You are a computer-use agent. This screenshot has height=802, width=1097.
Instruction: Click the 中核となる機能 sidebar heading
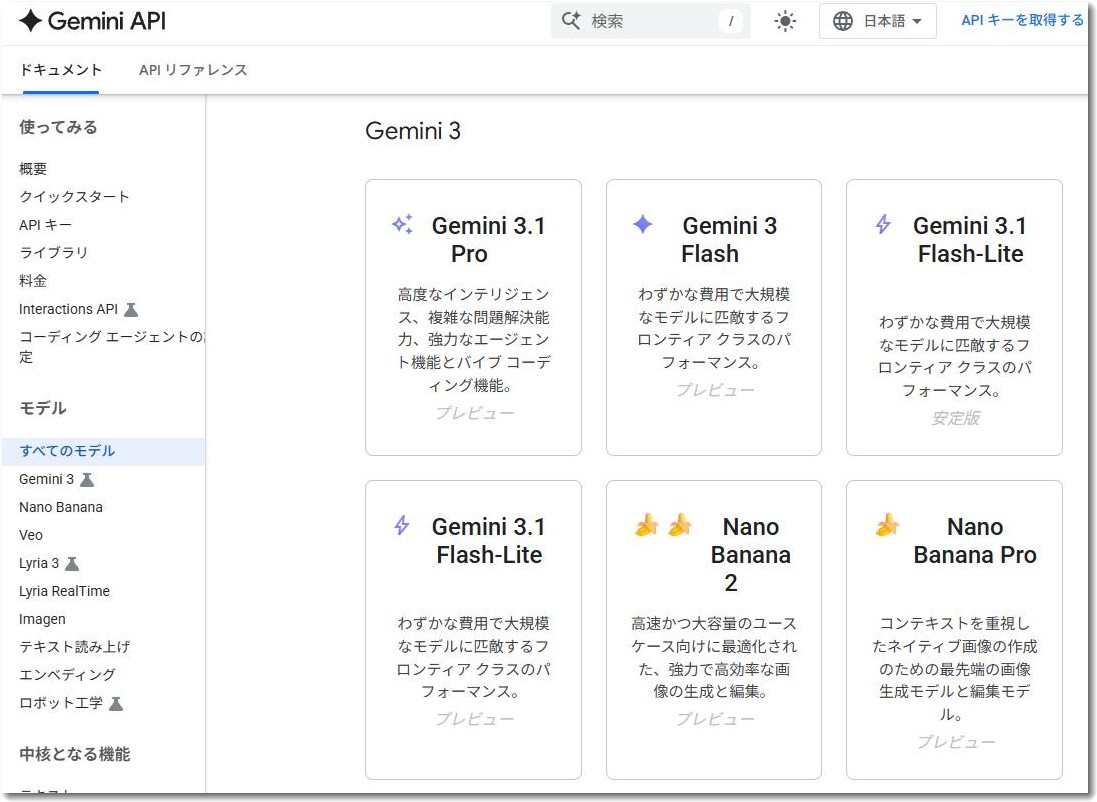click(x=75, y=754)
